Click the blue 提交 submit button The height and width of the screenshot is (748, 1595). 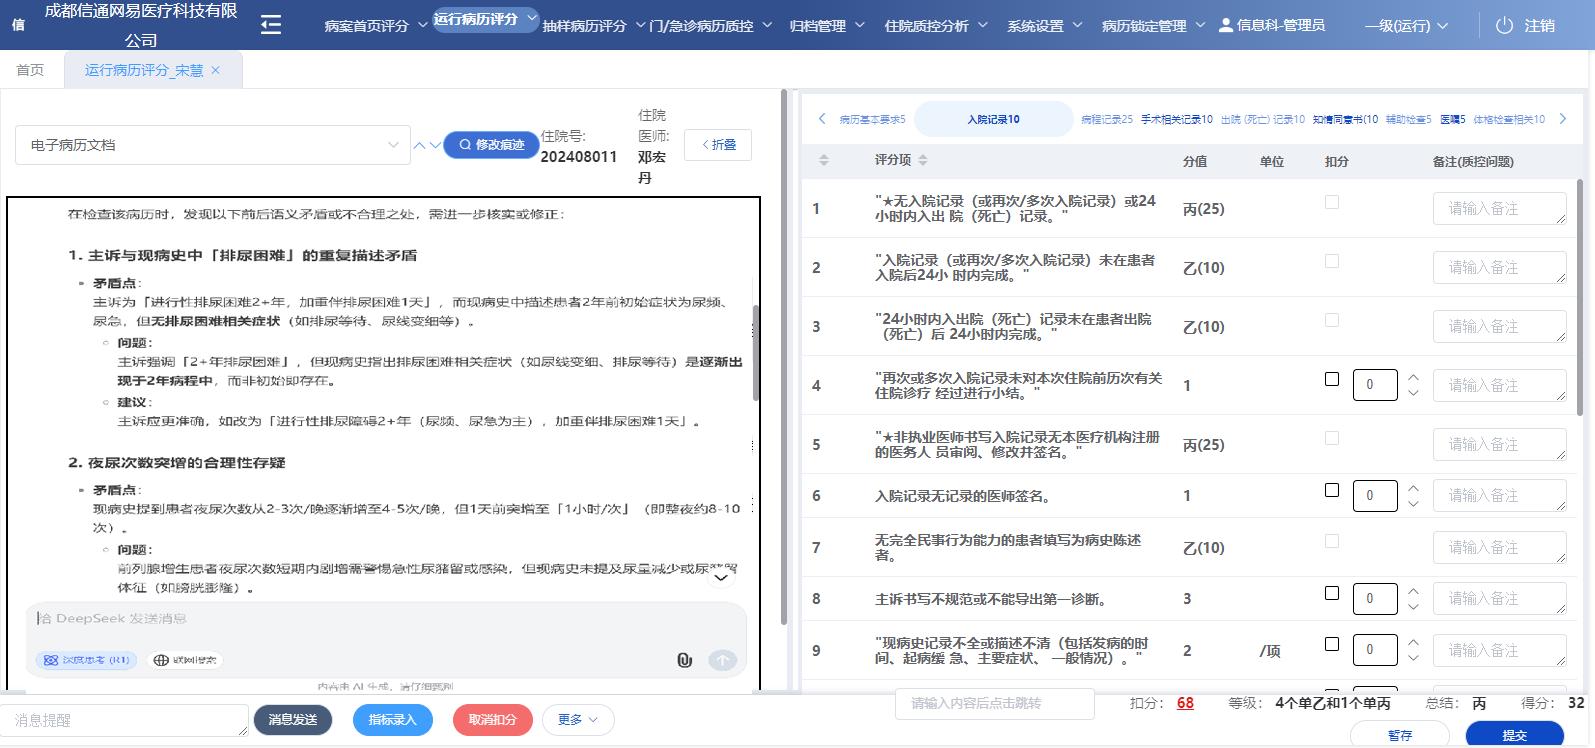point(1514,735)
